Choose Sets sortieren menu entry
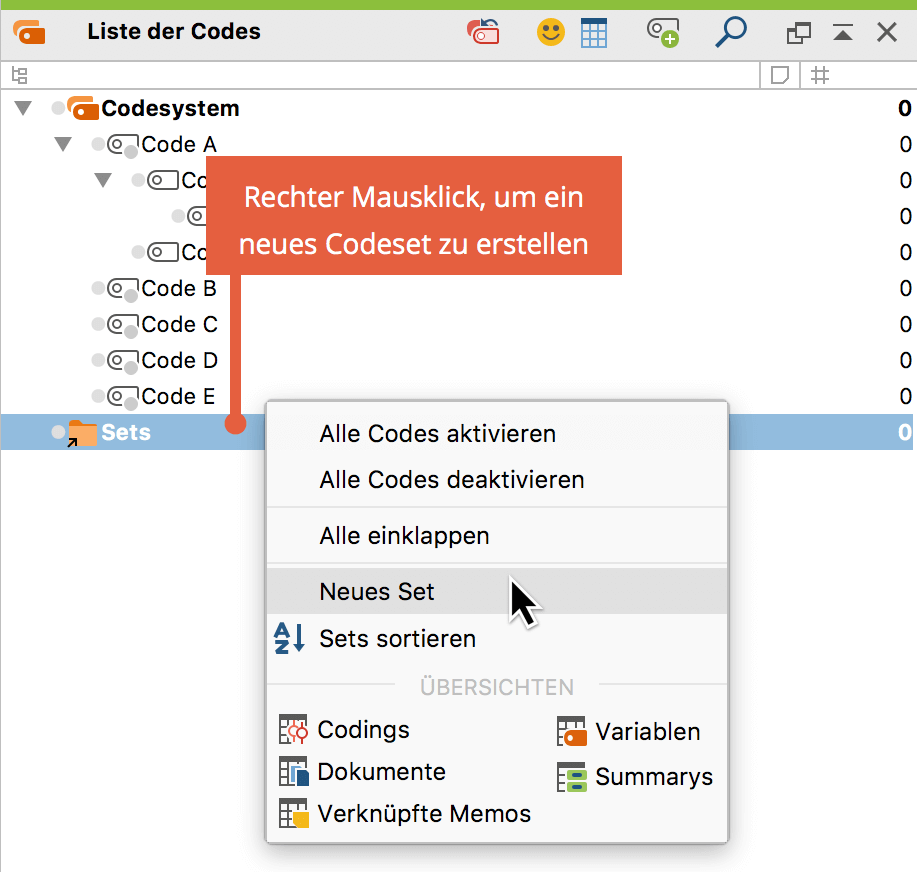Viewport: 917px width, 872px height. coord(497,638)
